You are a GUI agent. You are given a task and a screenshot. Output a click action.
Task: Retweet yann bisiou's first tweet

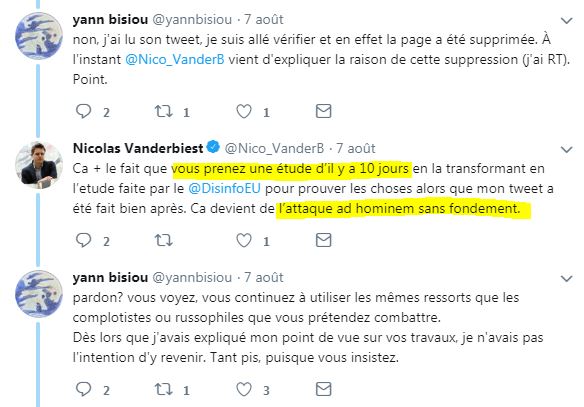coord(164,111)
